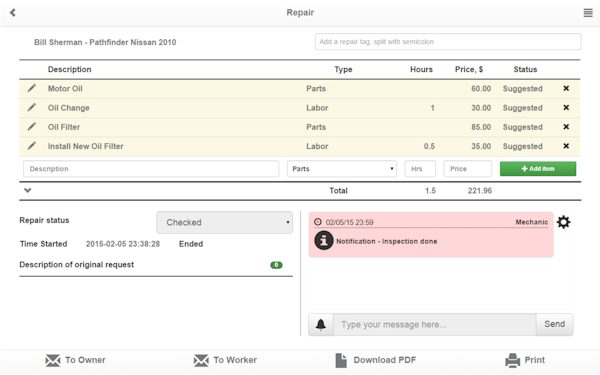Click the Hrs input field
This screenshot has width=600, height=375.
click(420, 169)
